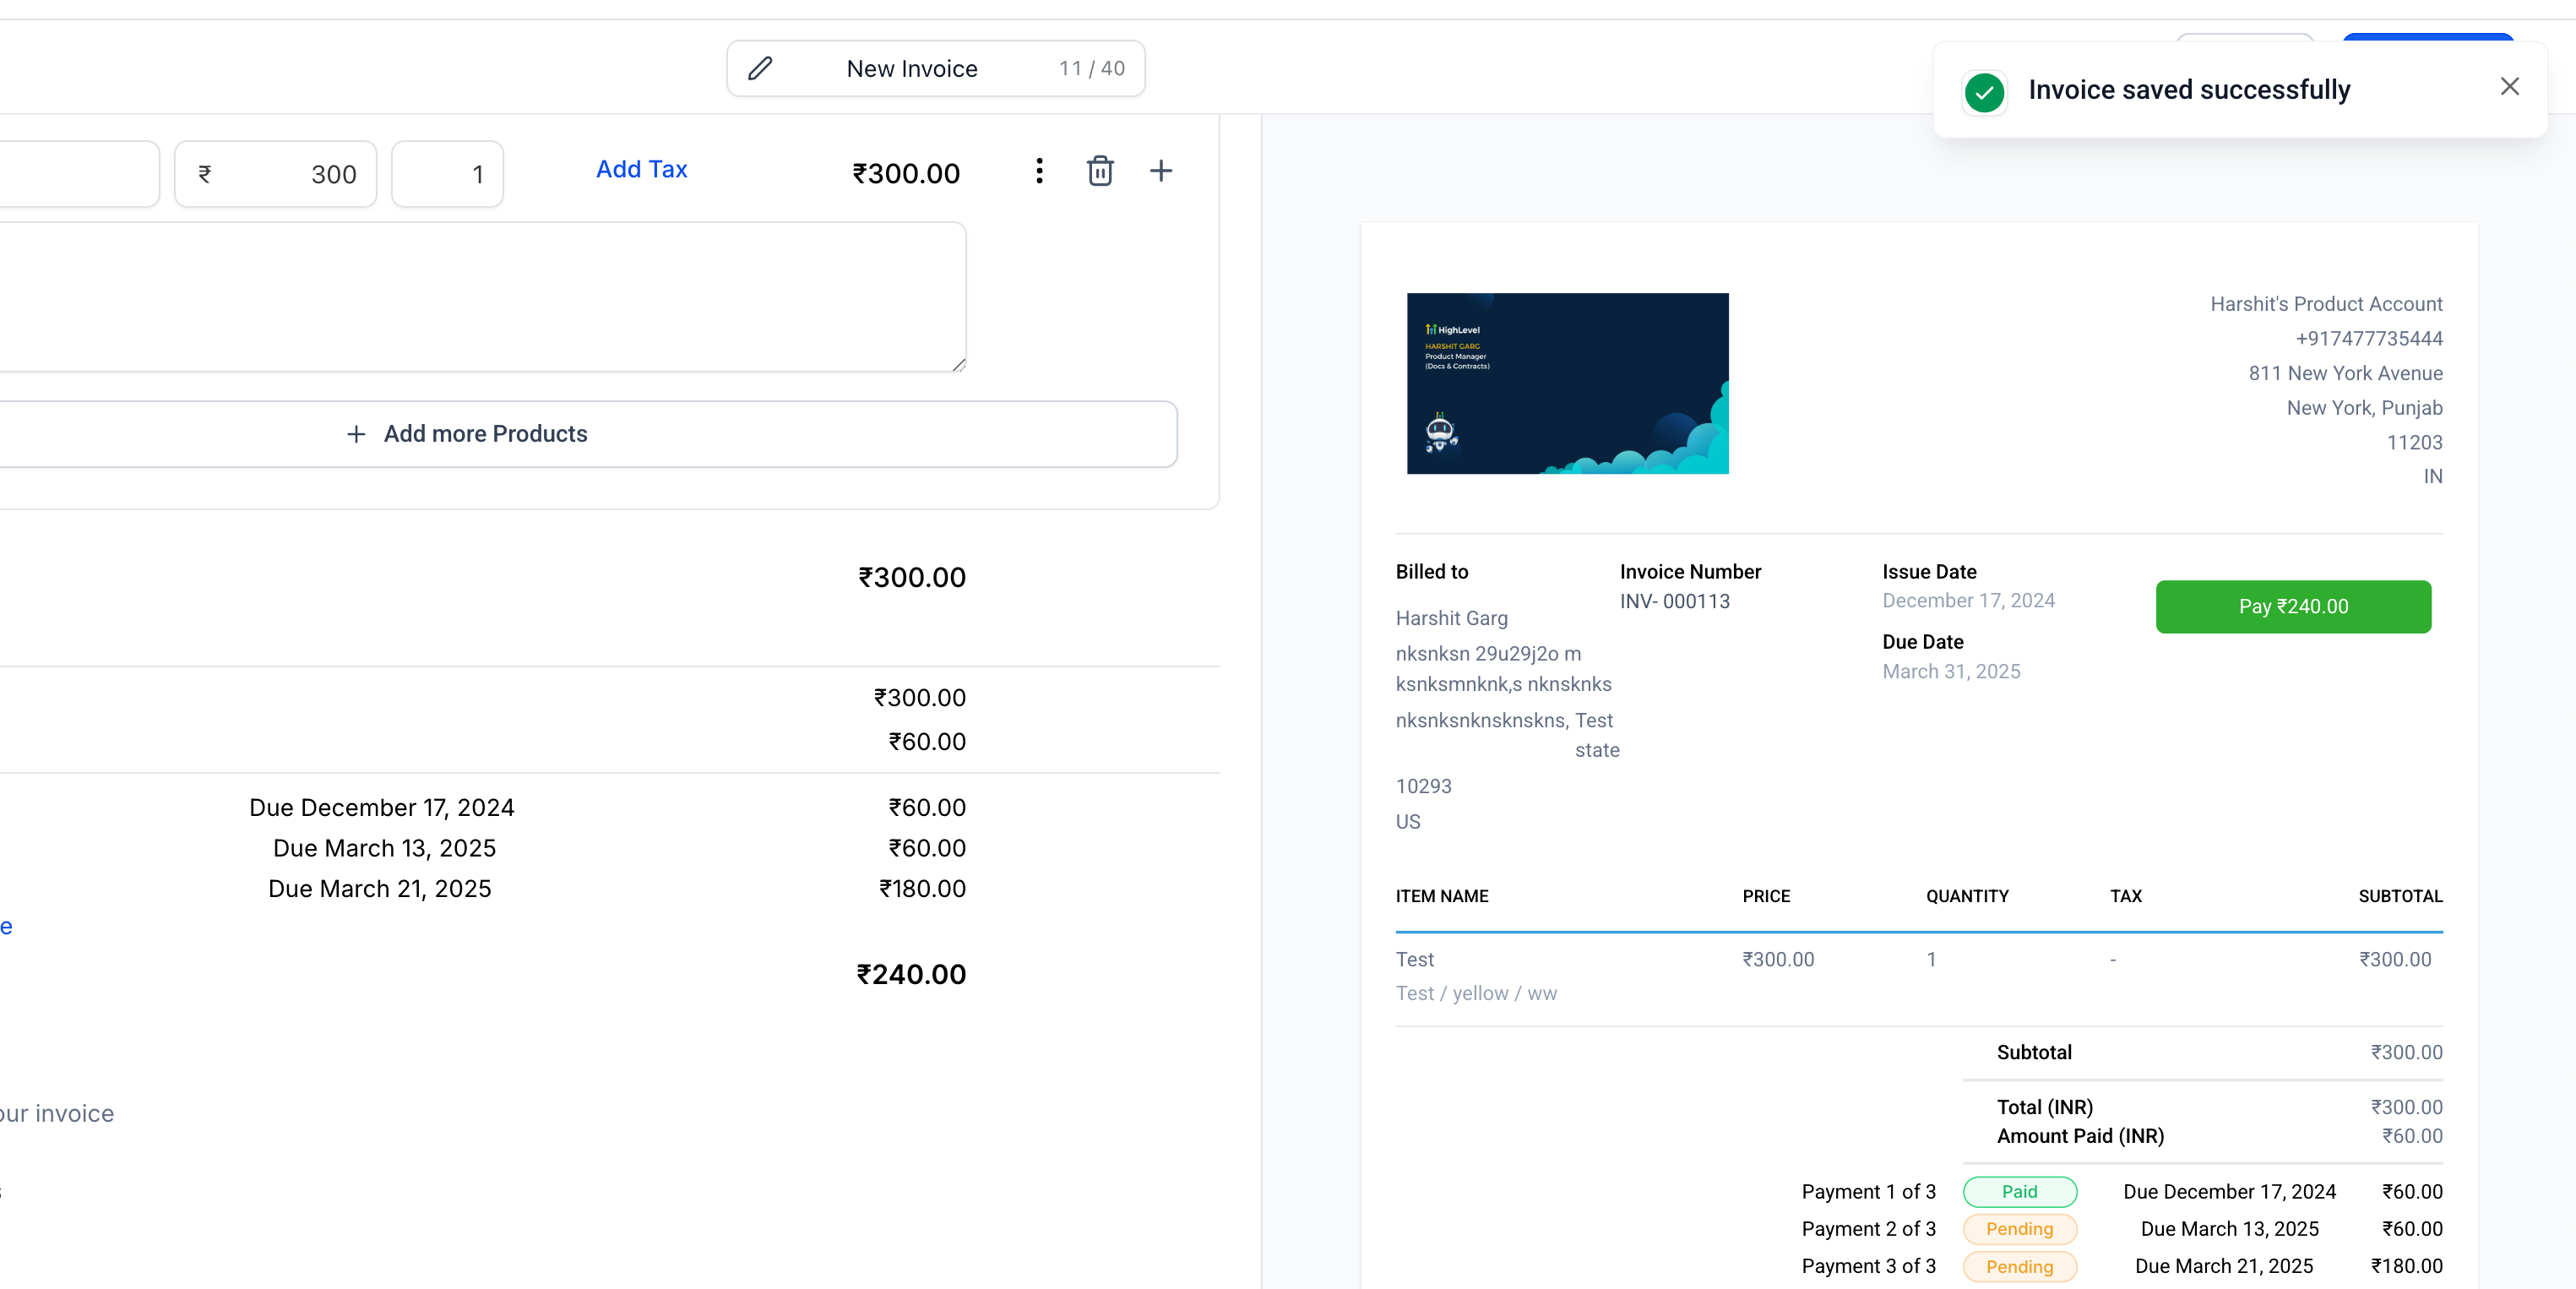Click the green checkmark success icon

click(x=1984, y=92)
